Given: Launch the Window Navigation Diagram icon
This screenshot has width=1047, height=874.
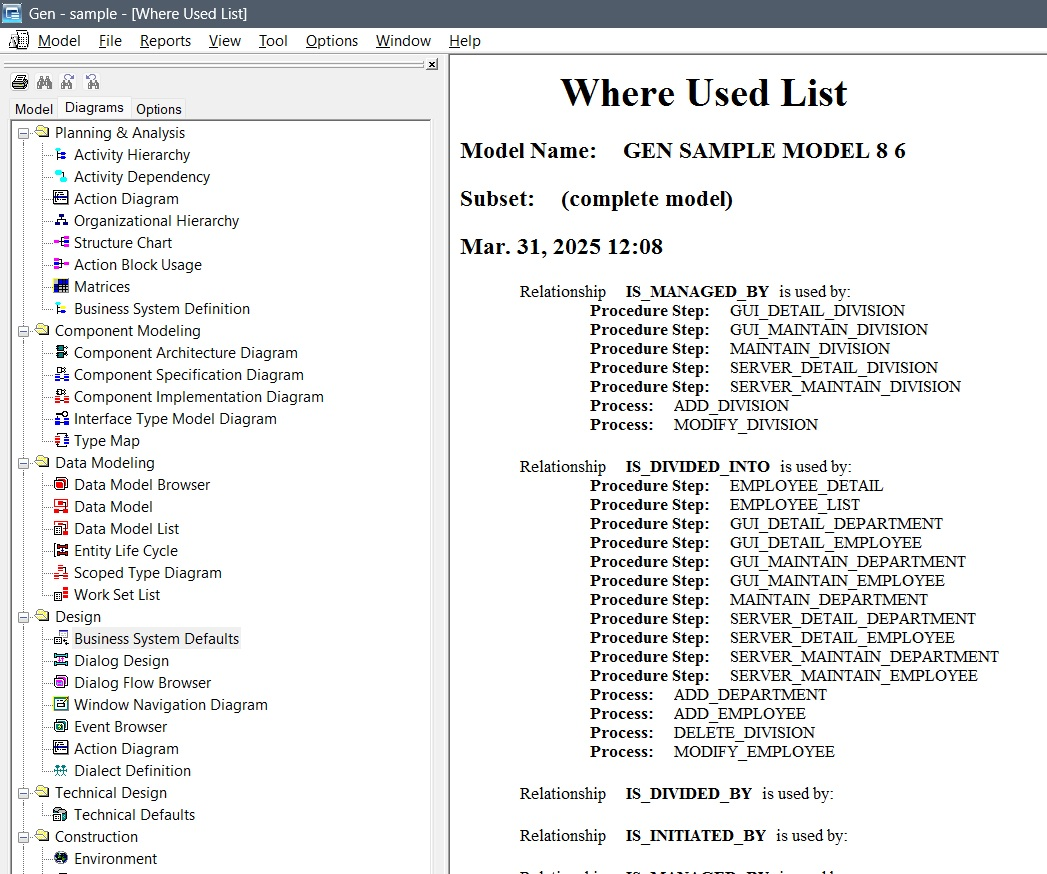Looking at the screenshot, I should click(x=61, y=705).
